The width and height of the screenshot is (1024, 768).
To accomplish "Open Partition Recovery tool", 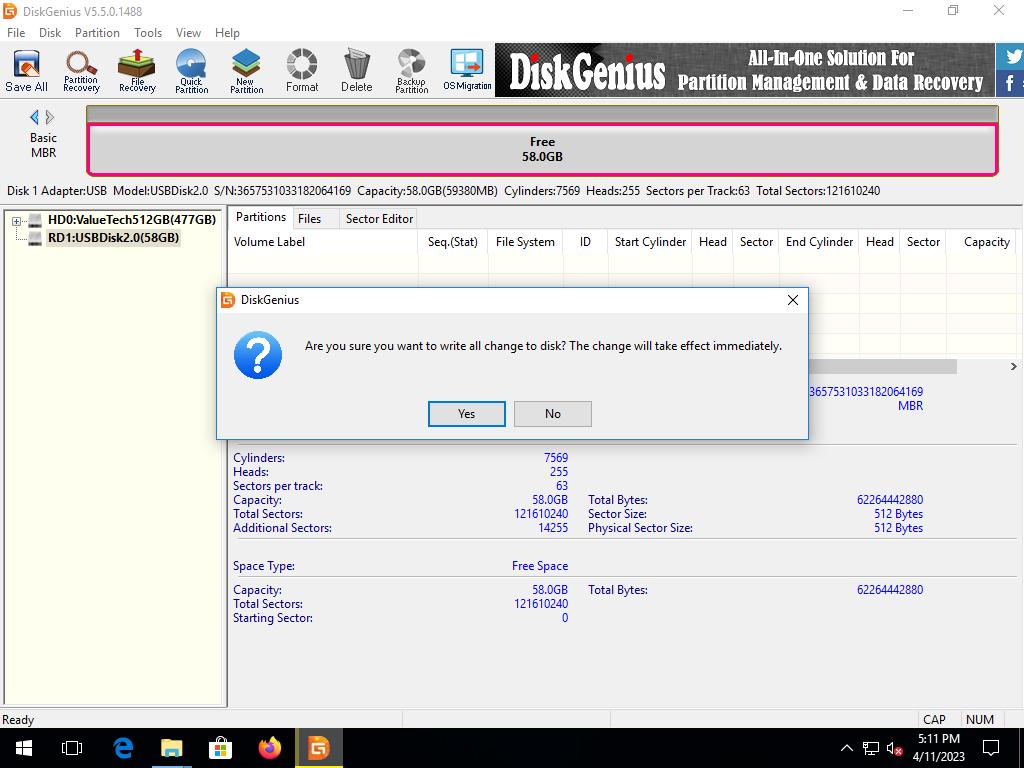I will (x=81, y=70).
